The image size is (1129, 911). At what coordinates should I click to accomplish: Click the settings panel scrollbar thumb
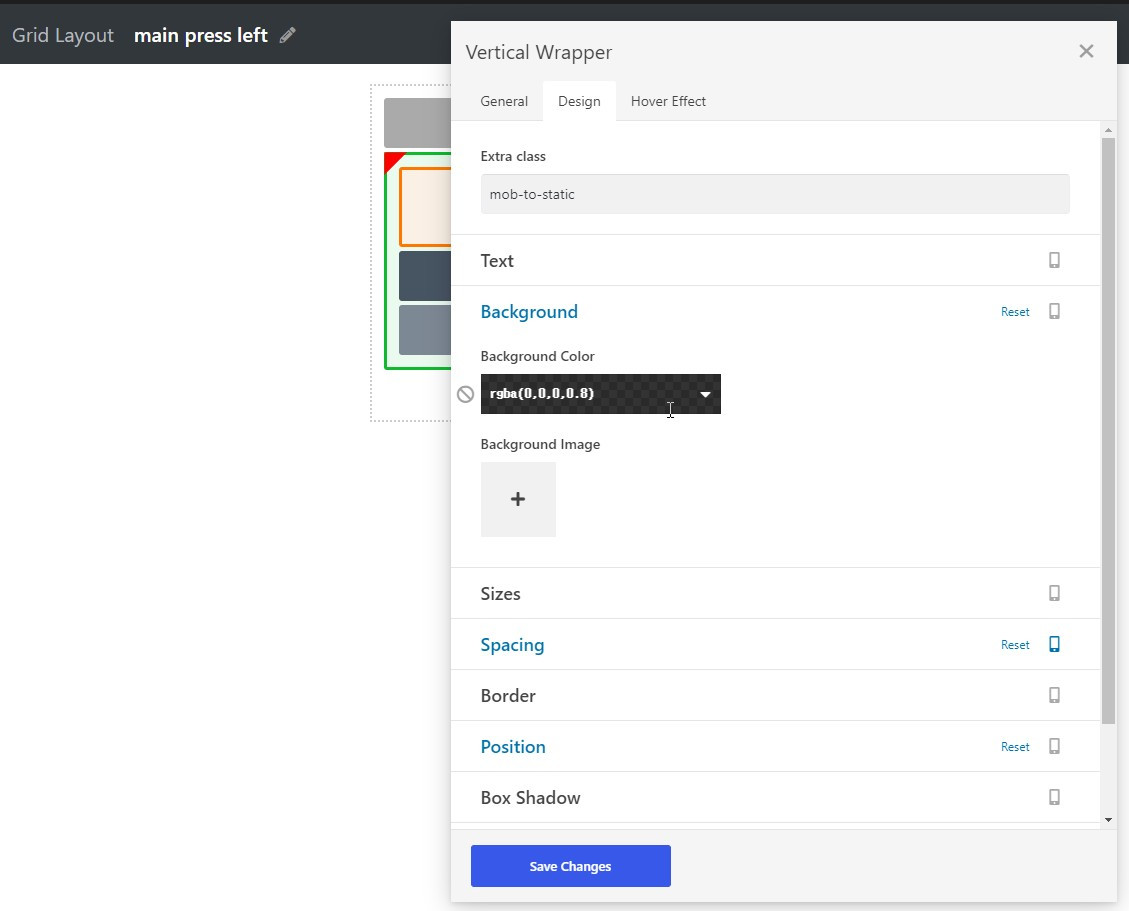pyautogui.click(x=1108, y=431)
